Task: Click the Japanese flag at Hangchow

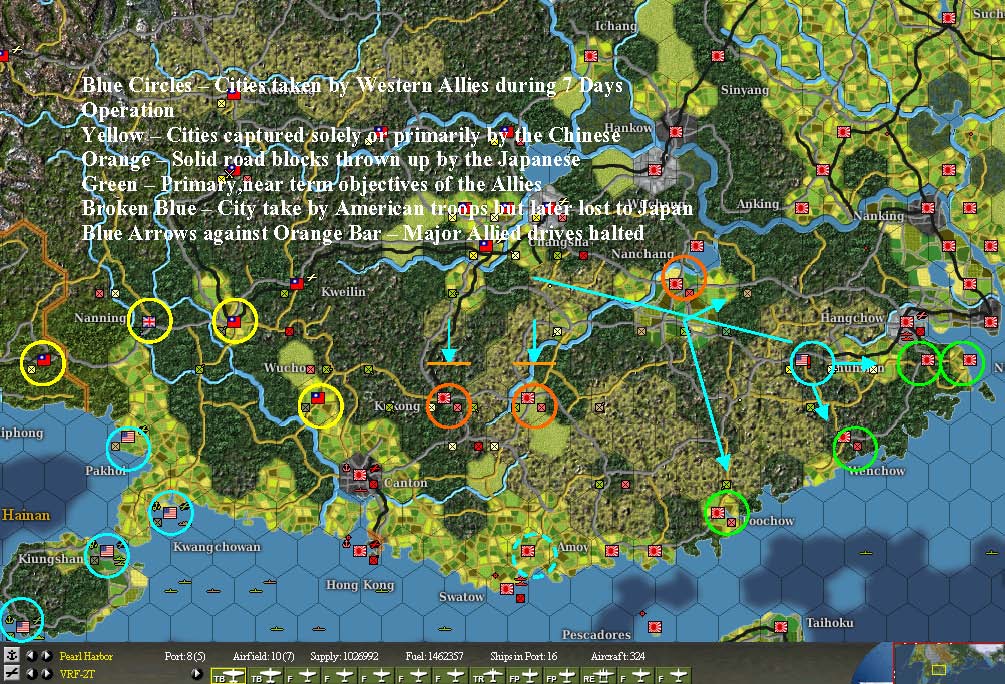Action: point(907,322)
